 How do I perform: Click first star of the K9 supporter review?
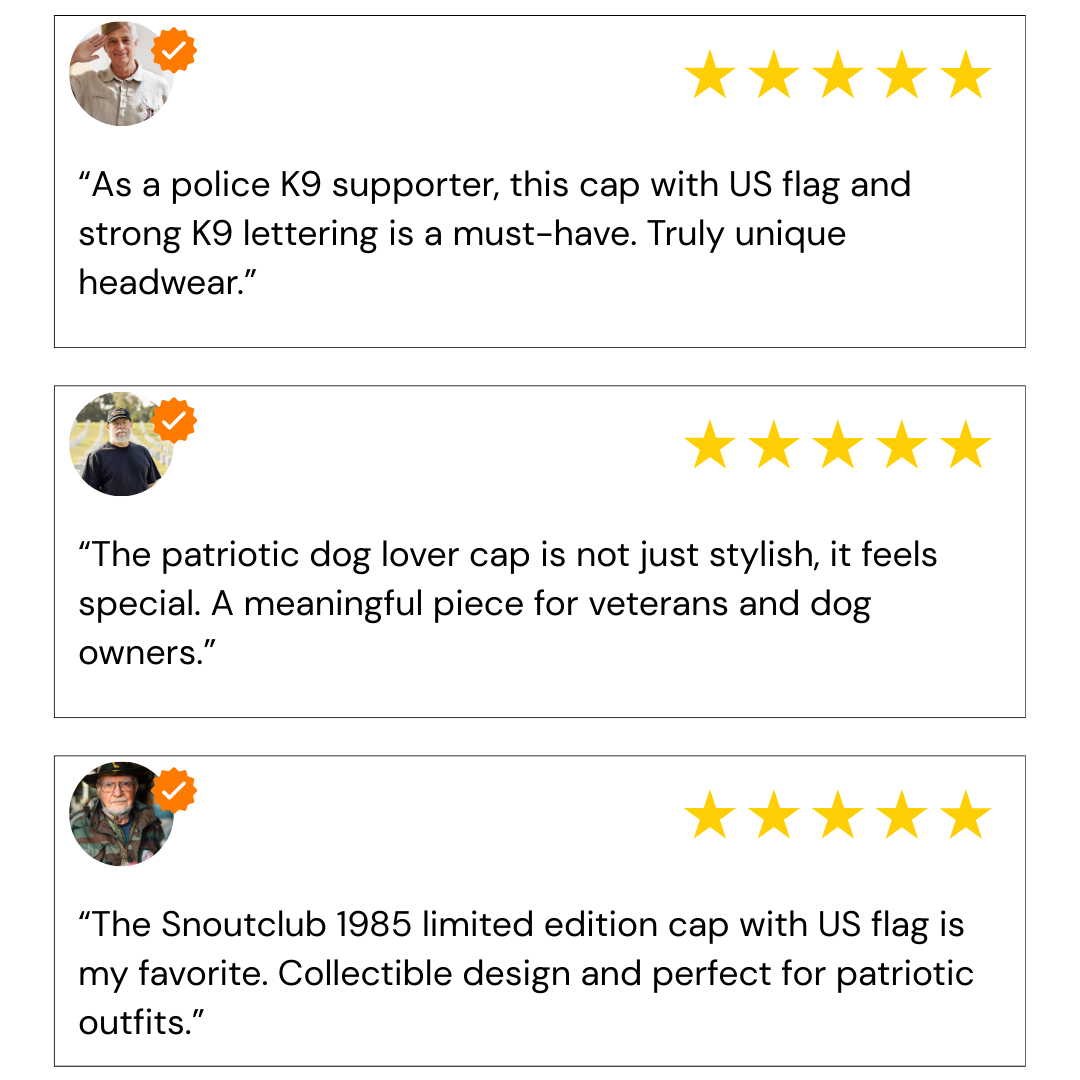(x=710, y=74)
